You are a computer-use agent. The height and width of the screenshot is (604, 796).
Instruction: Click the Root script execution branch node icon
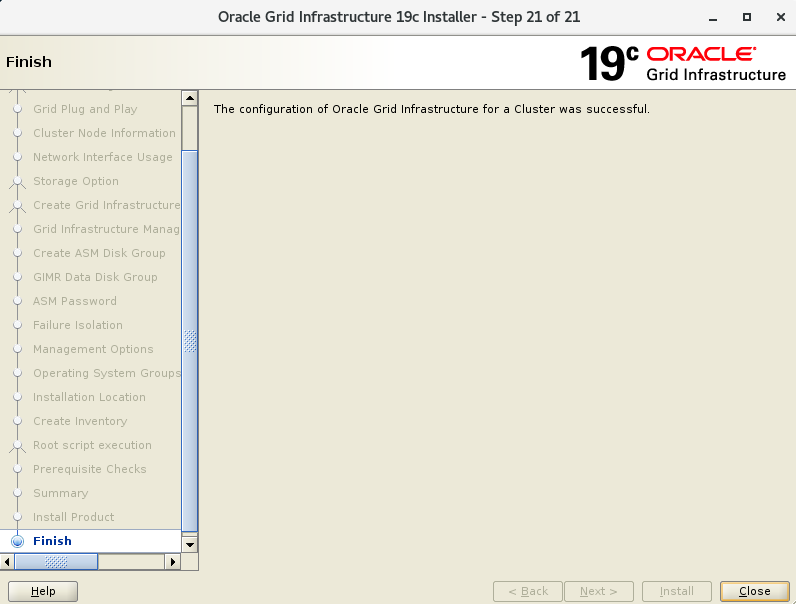tap(17, 446)
